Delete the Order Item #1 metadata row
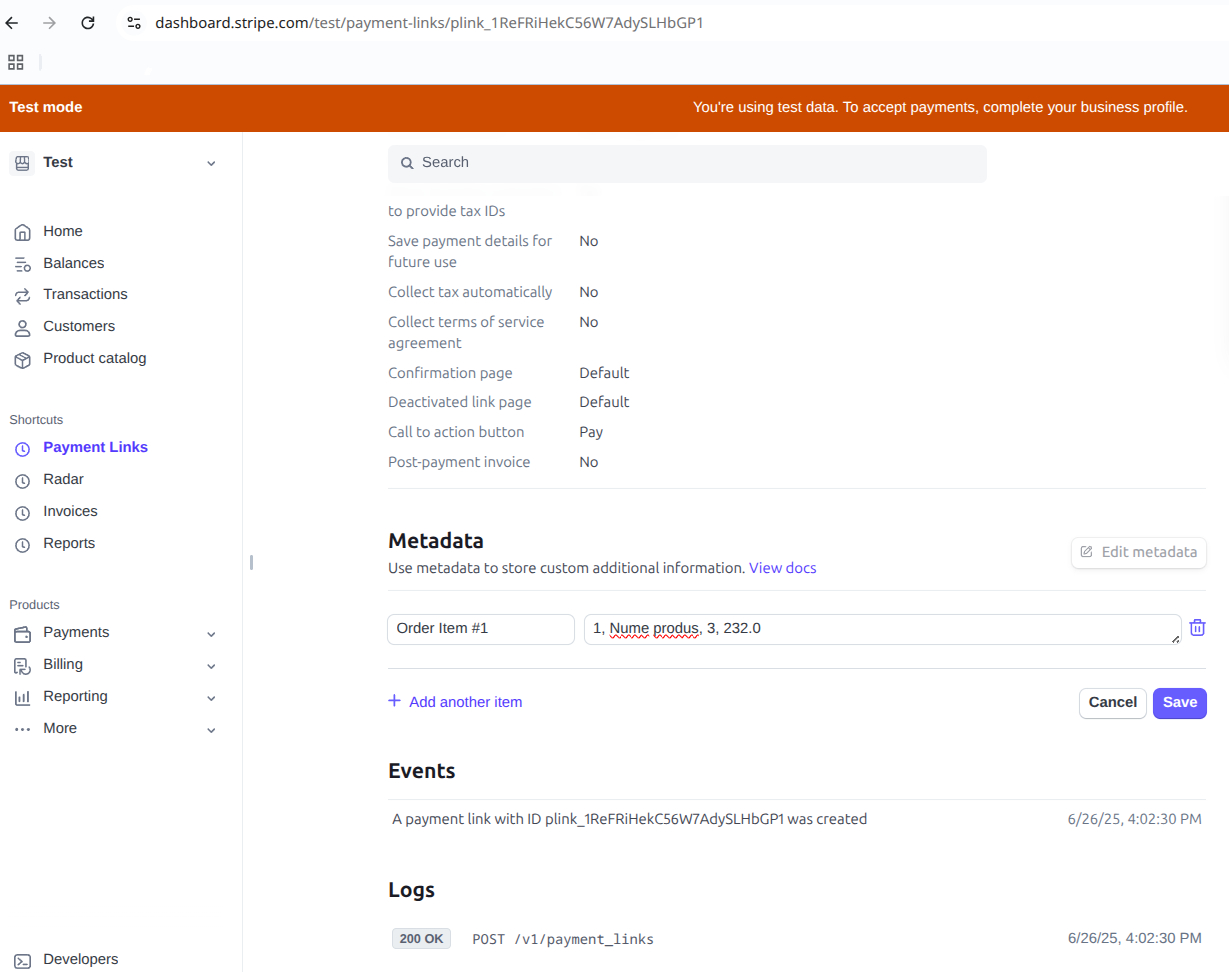 [1197, 627]
